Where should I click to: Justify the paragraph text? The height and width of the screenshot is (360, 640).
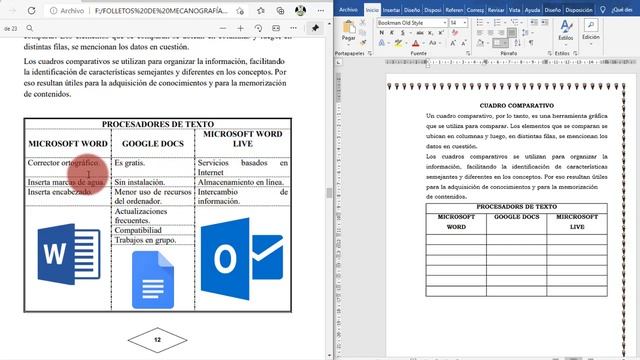(x=512, y=33)
